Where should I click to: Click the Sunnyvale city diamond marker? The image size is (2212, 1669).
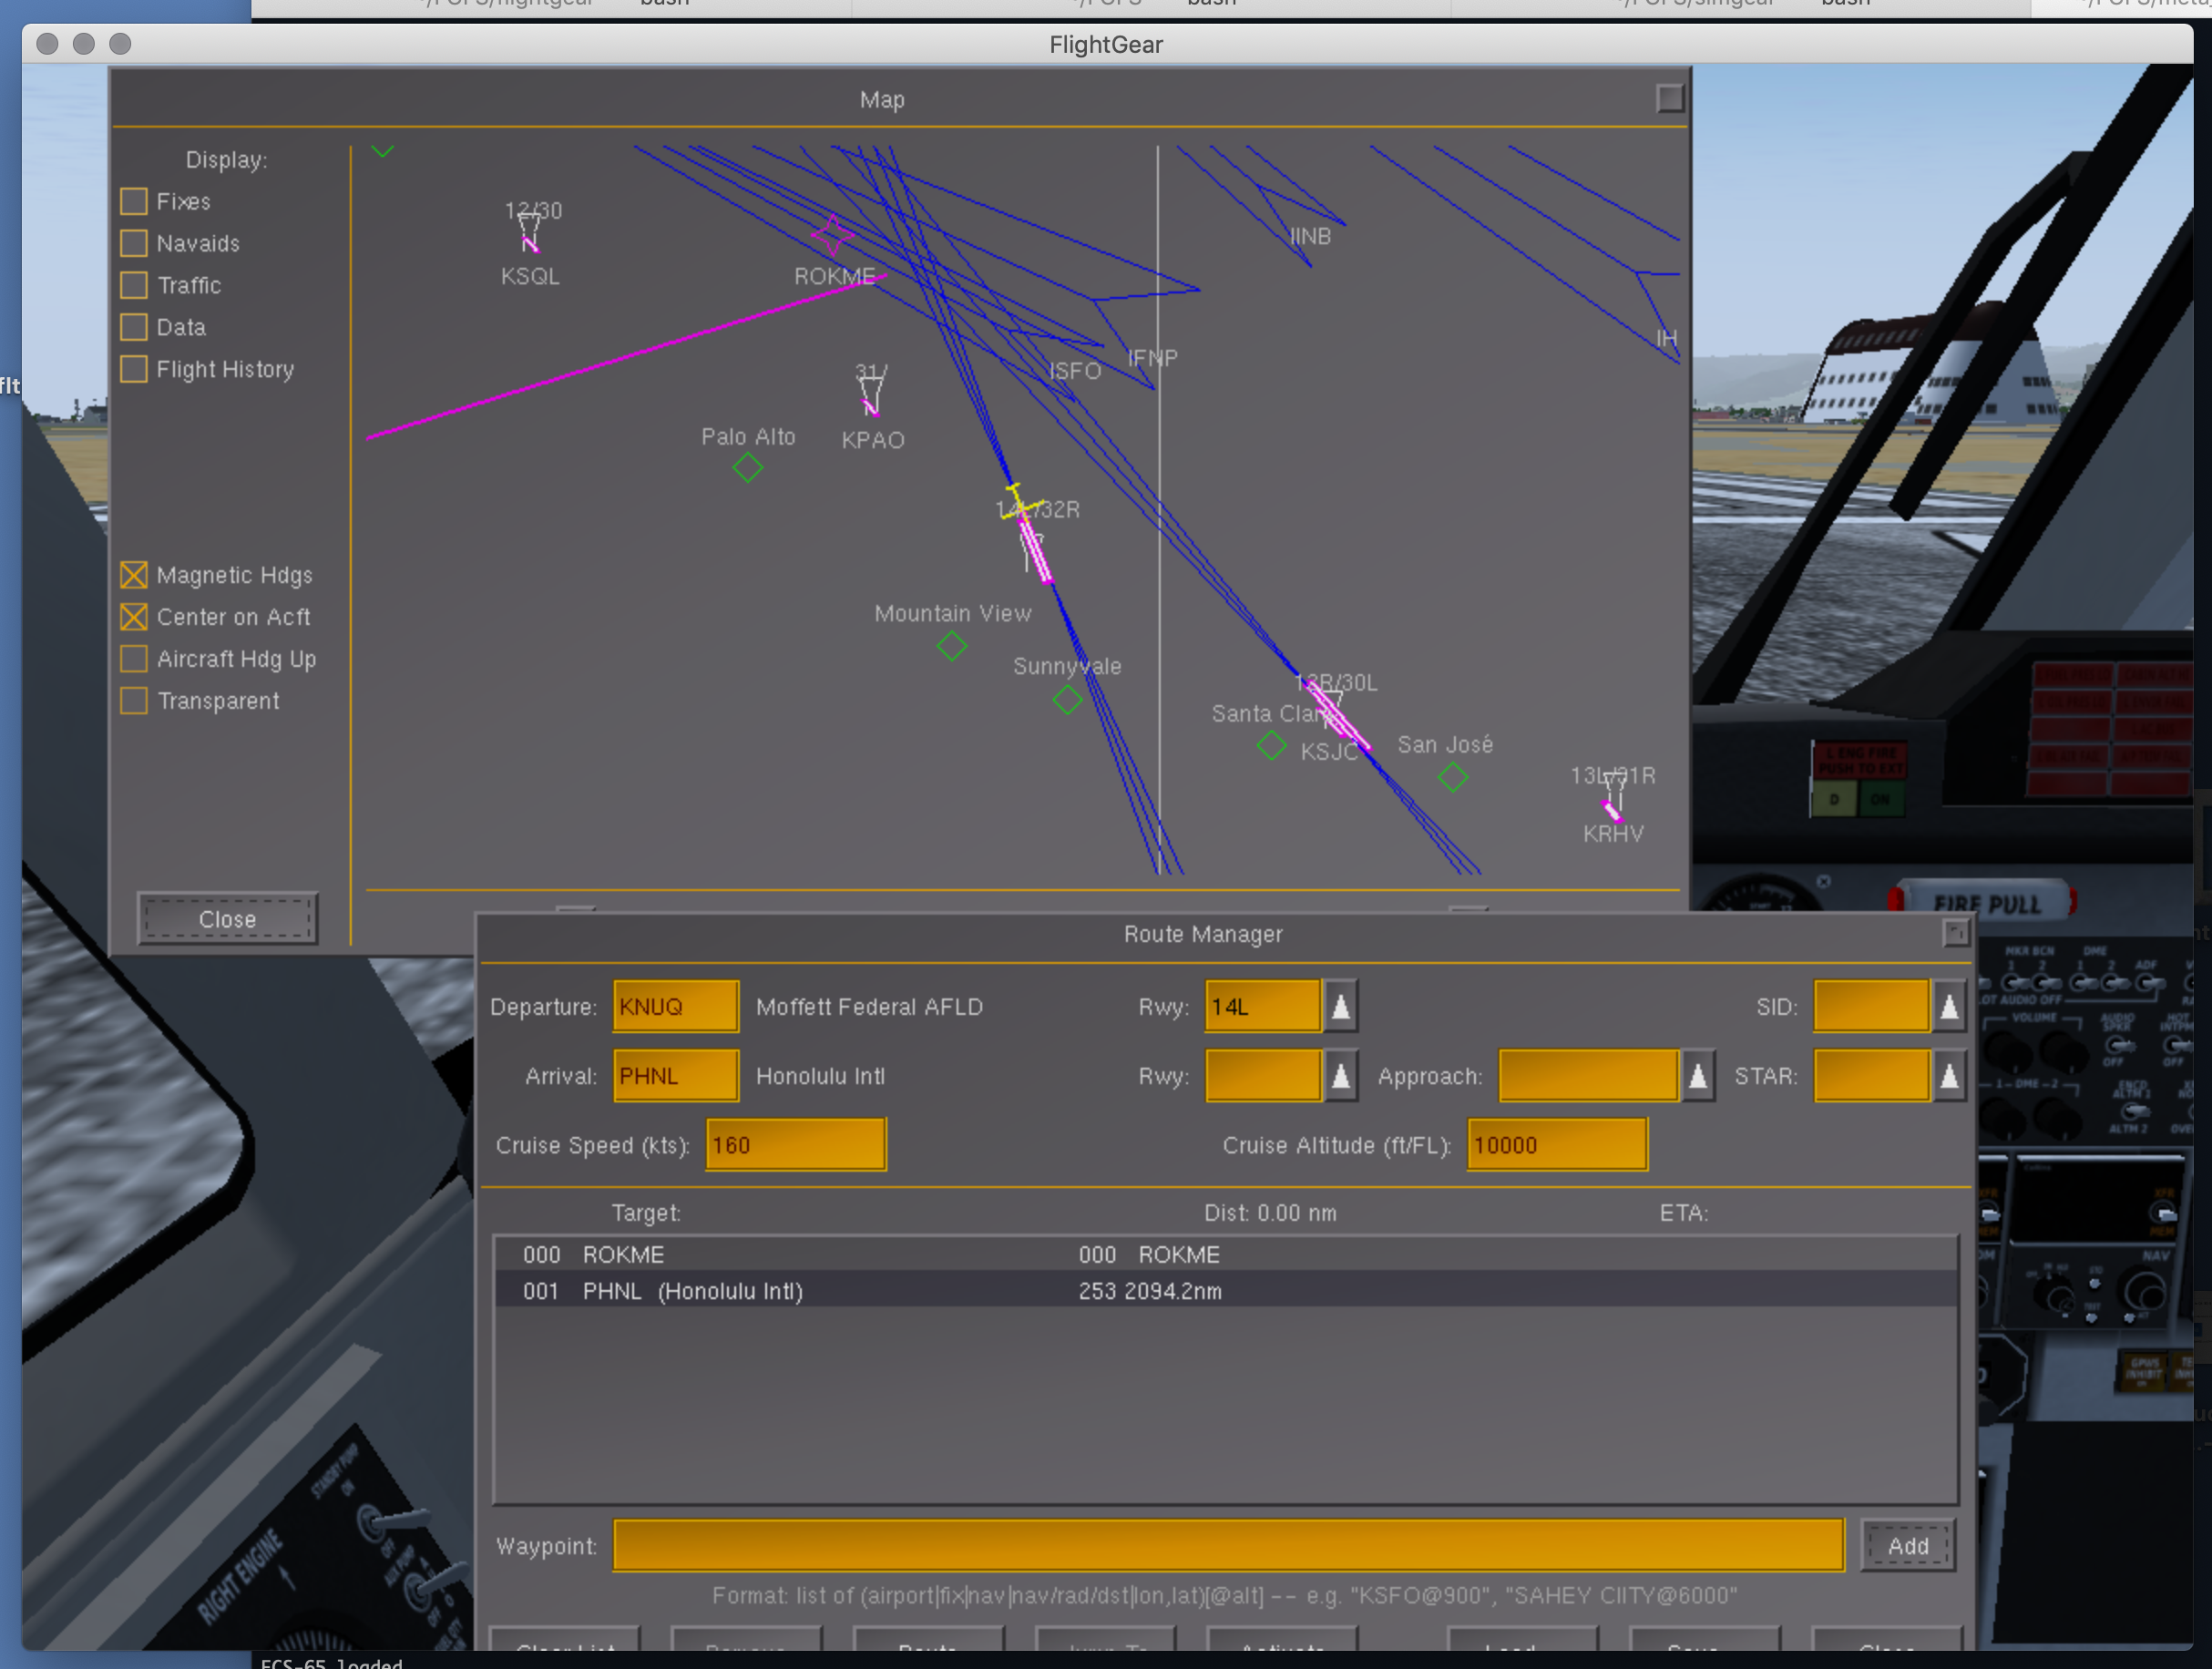click(x=1067, y=699)
